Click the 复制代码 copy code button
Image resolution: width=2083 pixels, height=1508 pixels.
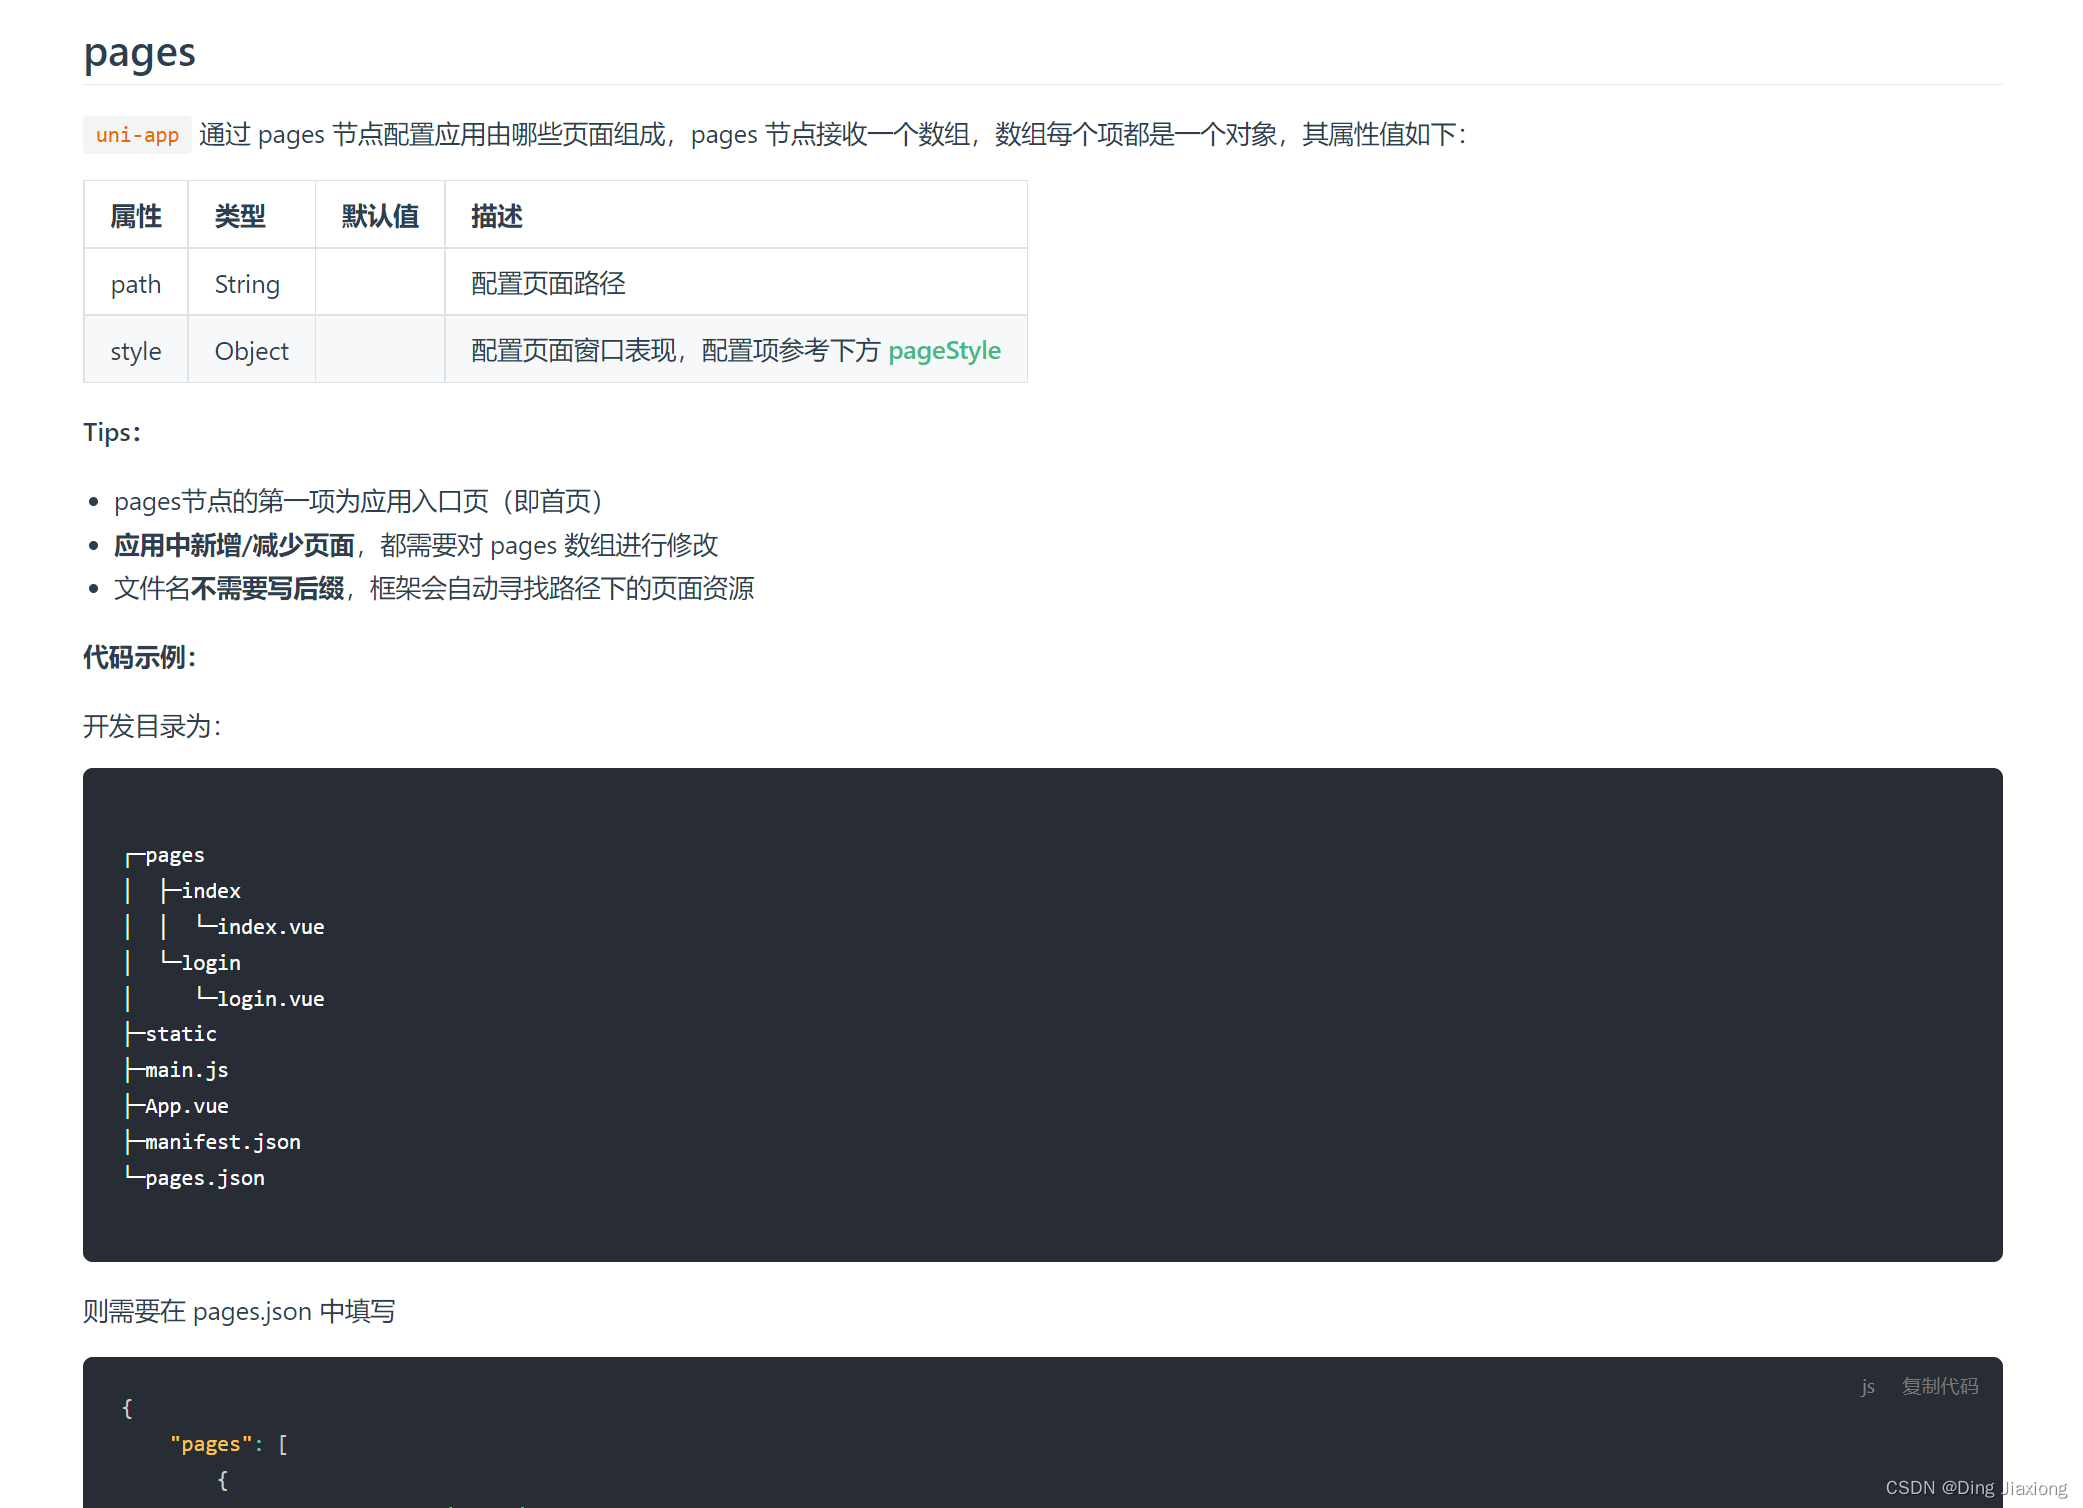coord(1940,1386)
